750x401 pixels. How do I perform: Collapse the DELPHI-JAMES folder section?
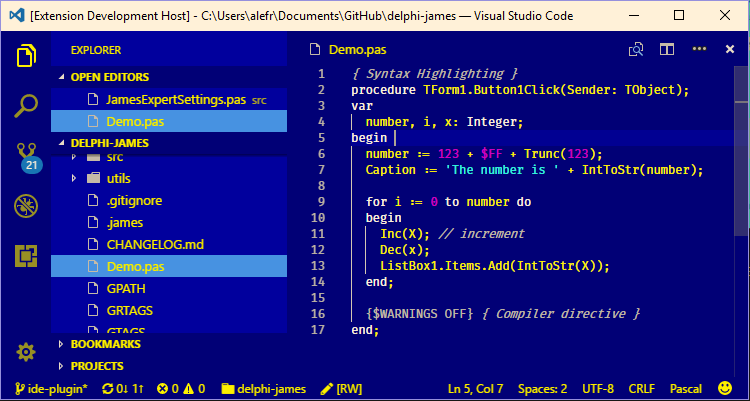[x=169, y=143]
